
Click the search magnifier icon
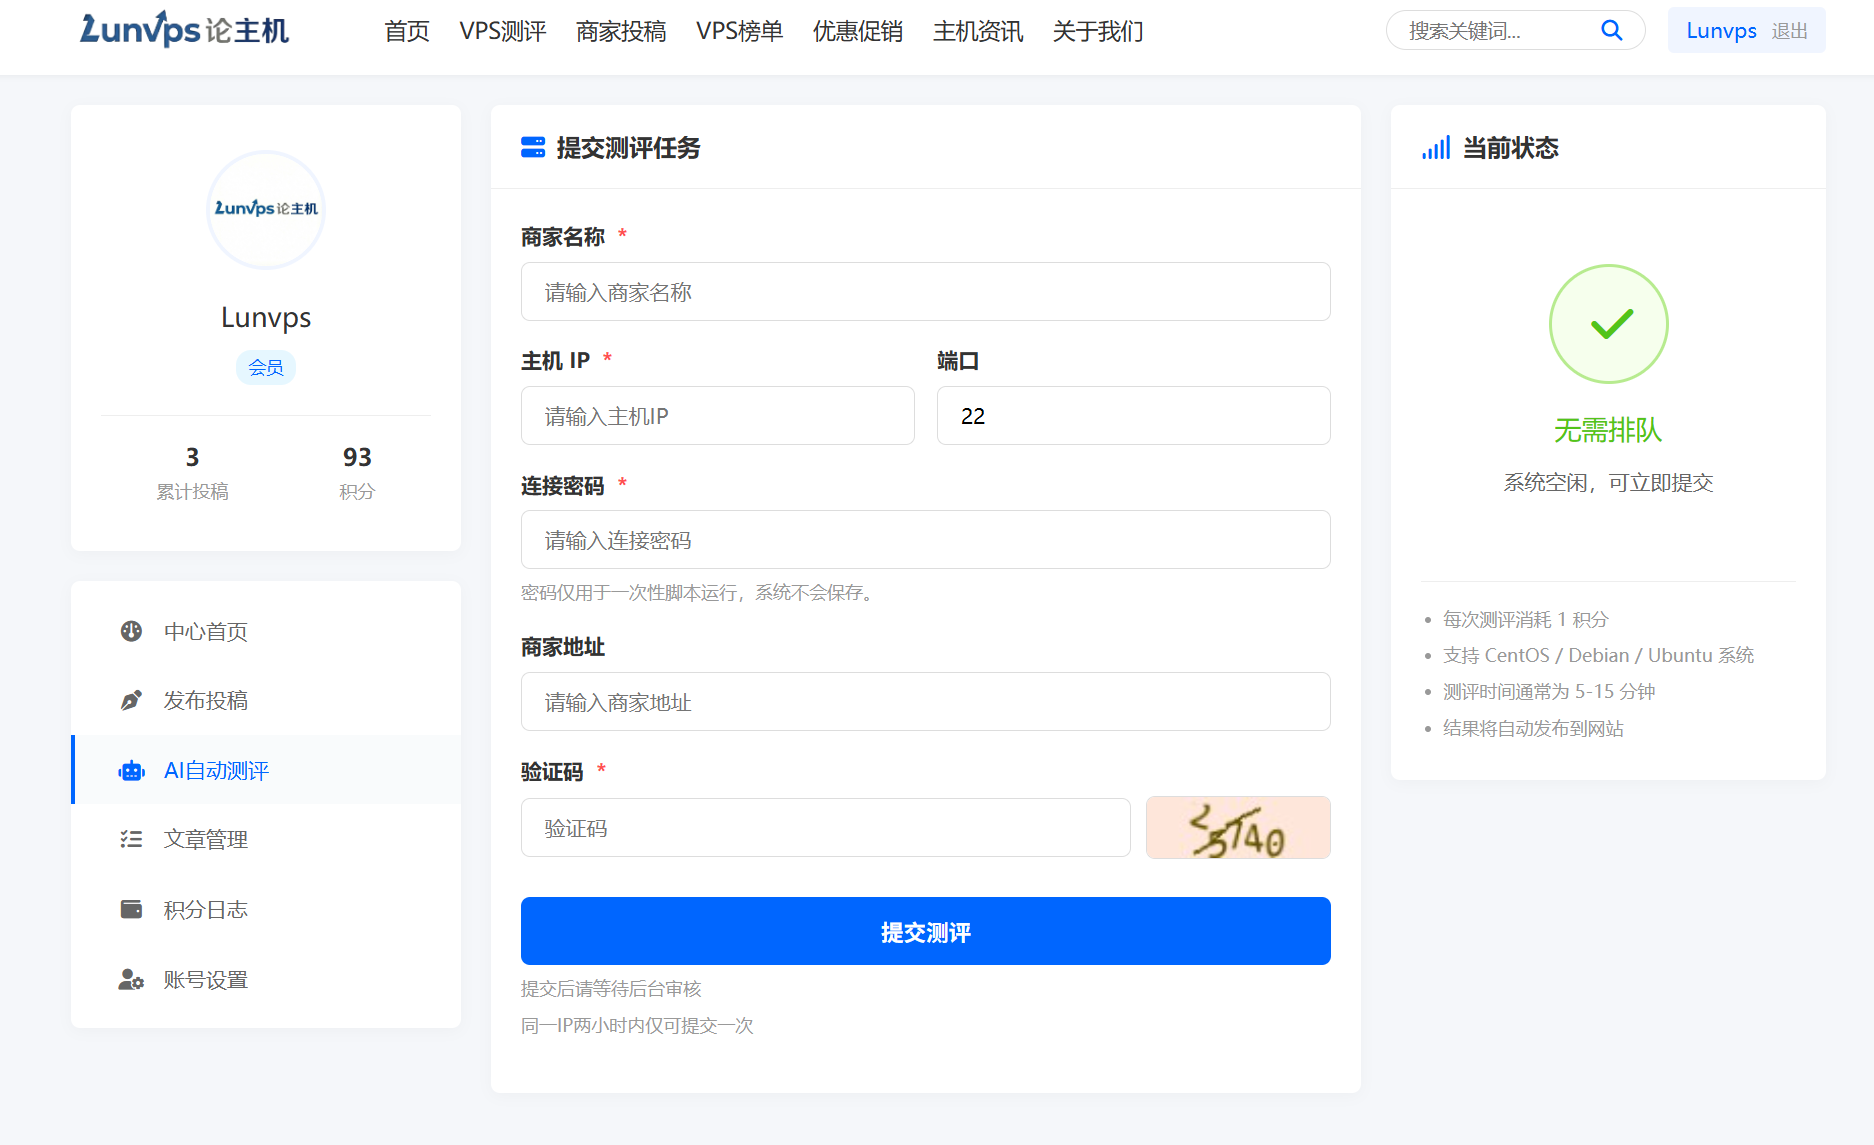point(1611,30)
